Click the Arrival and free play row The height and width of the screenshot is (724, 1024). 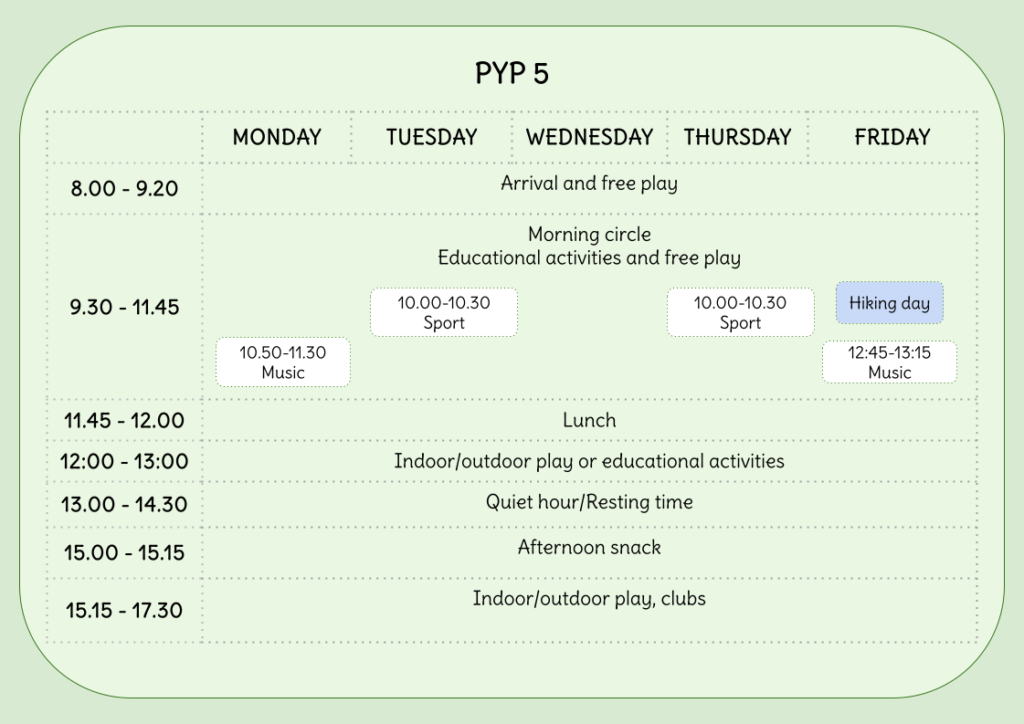[x=589, y=184]
